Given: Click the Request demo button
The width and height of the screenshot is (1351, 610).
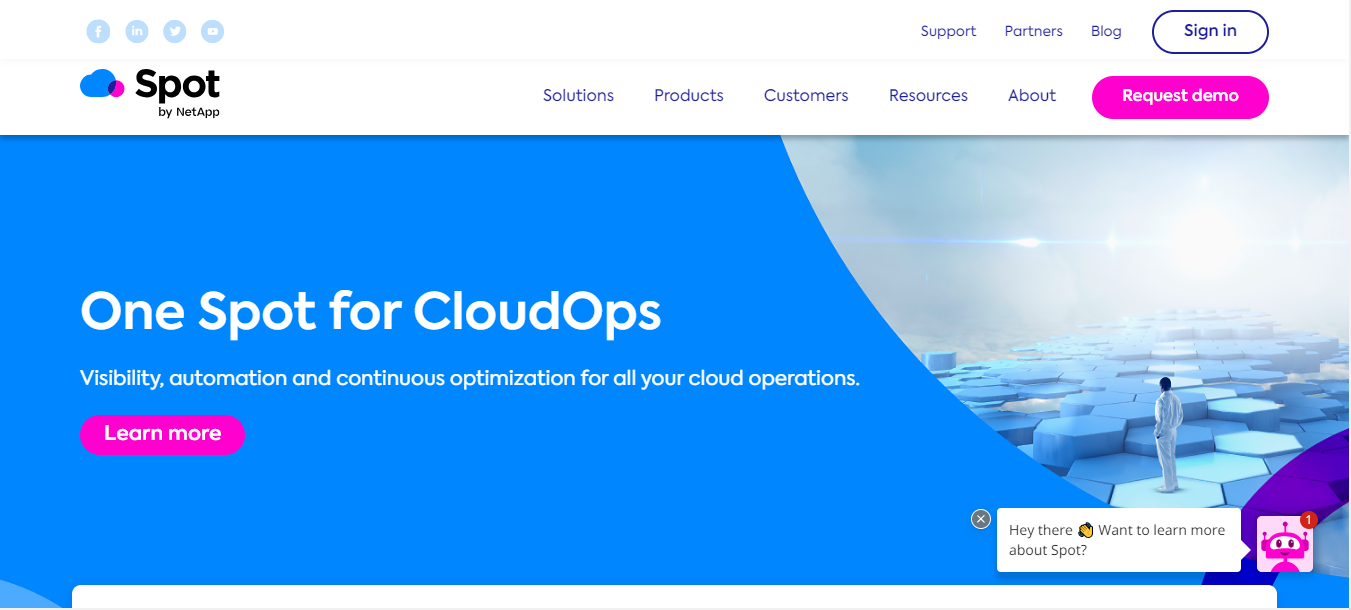Looking at the screenshot, I should tap(1180, 97).
